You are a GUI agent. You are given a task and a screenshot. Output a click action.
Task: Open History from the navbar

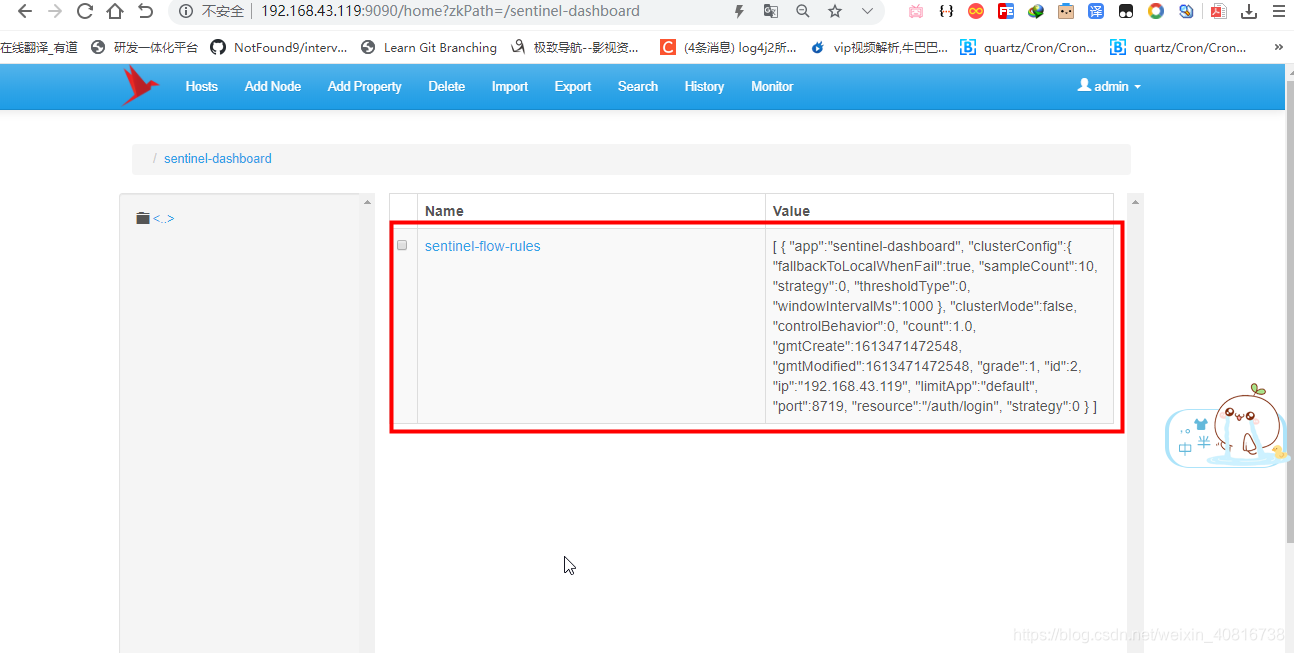704,87
